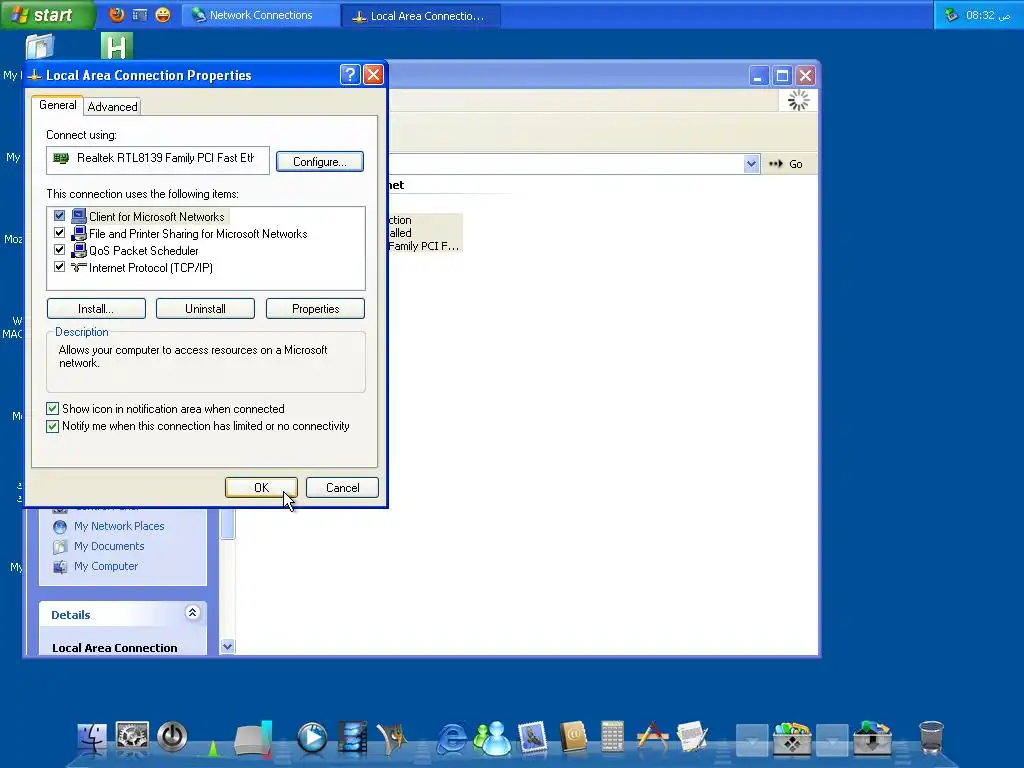
Task: Toggle Notify me when limited connectivity checkbox
Action: coord(52,426)
